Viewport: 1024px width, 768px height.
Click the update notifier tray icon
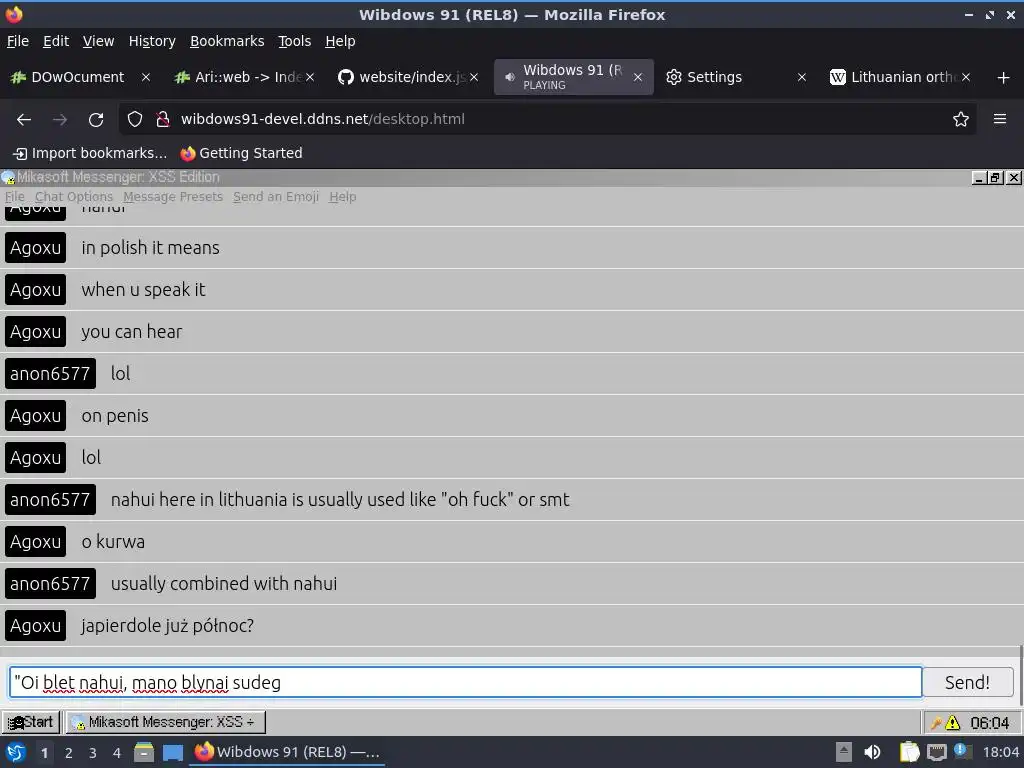tap(961, 751)
